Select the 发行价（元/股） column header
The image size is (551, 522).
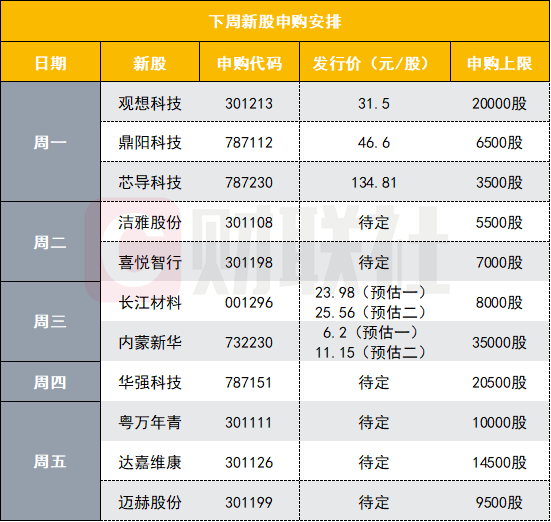375,62
